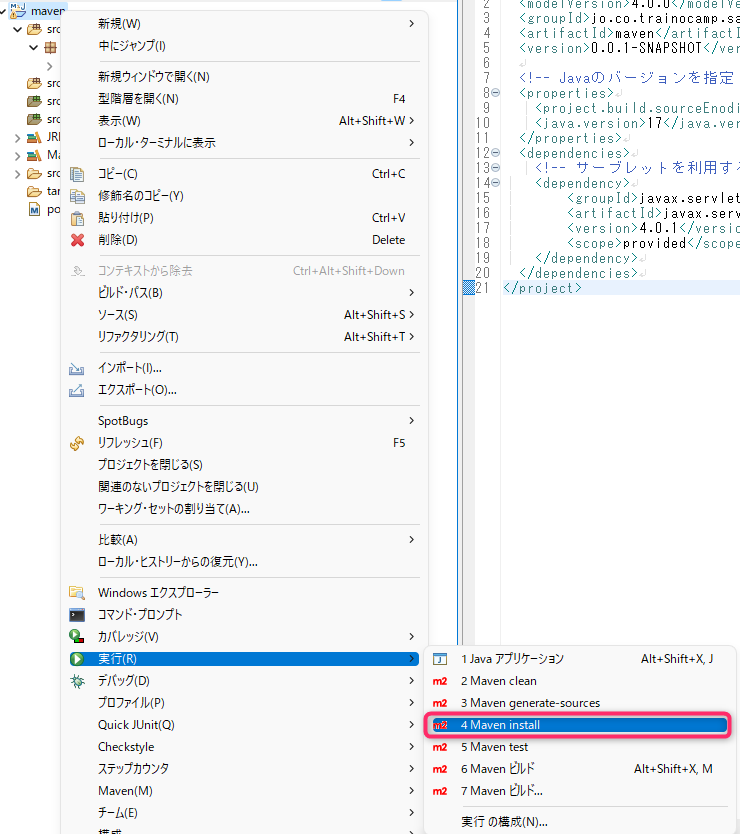Image resolution: width=740 pixels, height=834 pixels.
Task: Click the command prompt terminal icon
Action: coord(77,615)
